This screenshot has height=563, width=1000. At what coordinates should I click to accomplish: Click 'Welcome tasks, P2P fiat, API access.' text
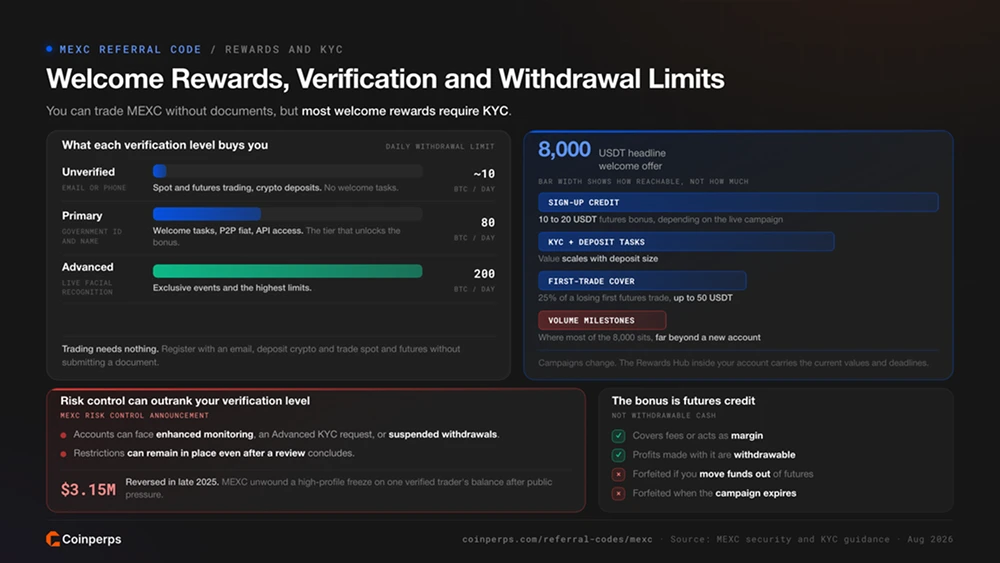tap(228, 230)
